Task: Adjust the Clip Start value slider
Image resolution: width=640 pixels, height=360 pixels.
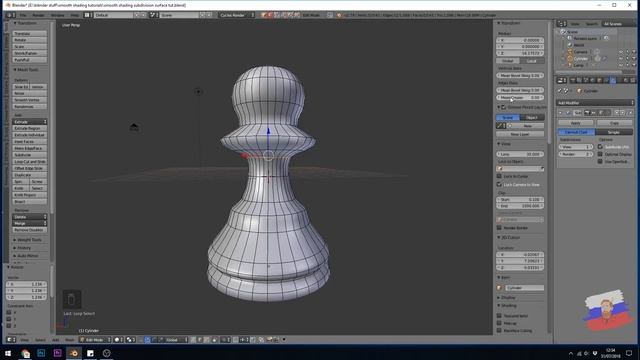Action: 520,200
